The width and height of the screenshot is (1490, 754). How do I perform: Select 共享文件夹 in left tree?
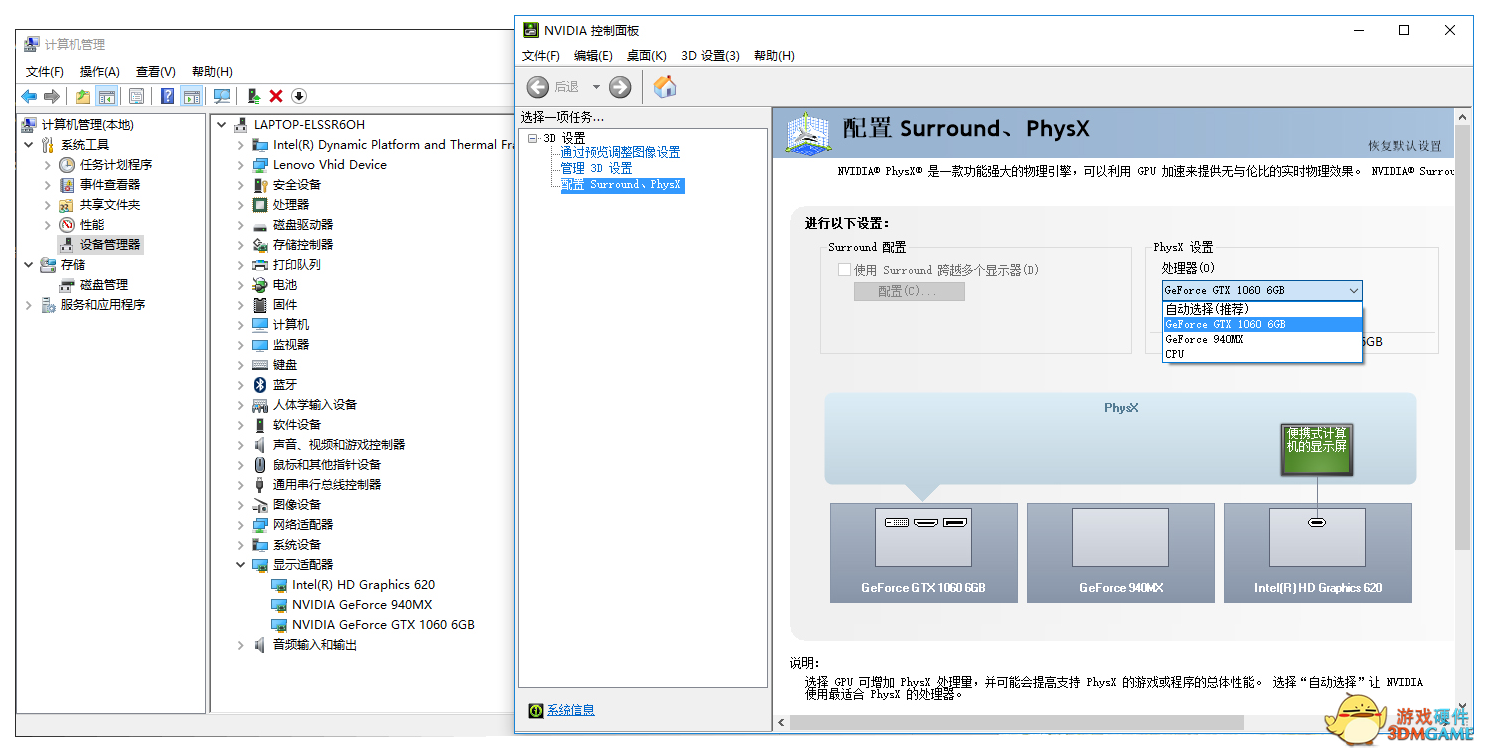(110, 205)
